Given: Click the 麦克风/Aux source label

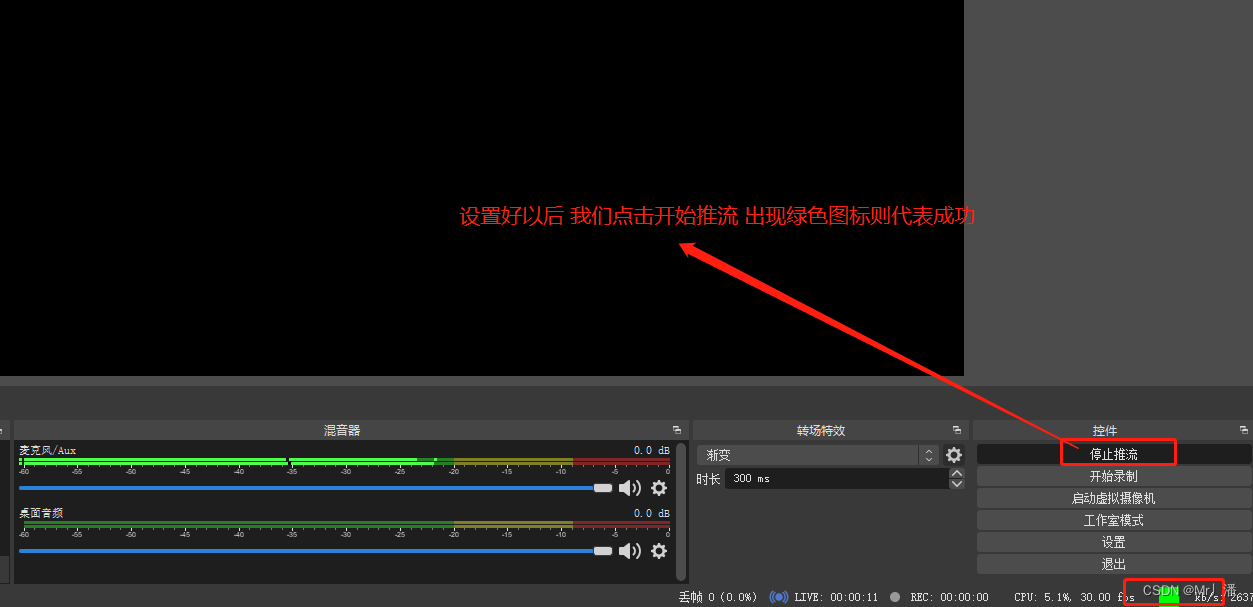Looking at the screenshot, I should tap(47, 450).
